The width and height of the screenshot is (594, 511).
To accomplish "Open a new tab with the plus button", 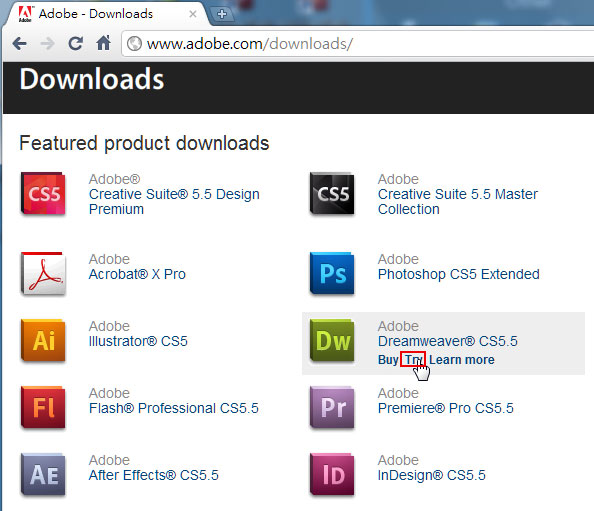I will coord(222,14).
